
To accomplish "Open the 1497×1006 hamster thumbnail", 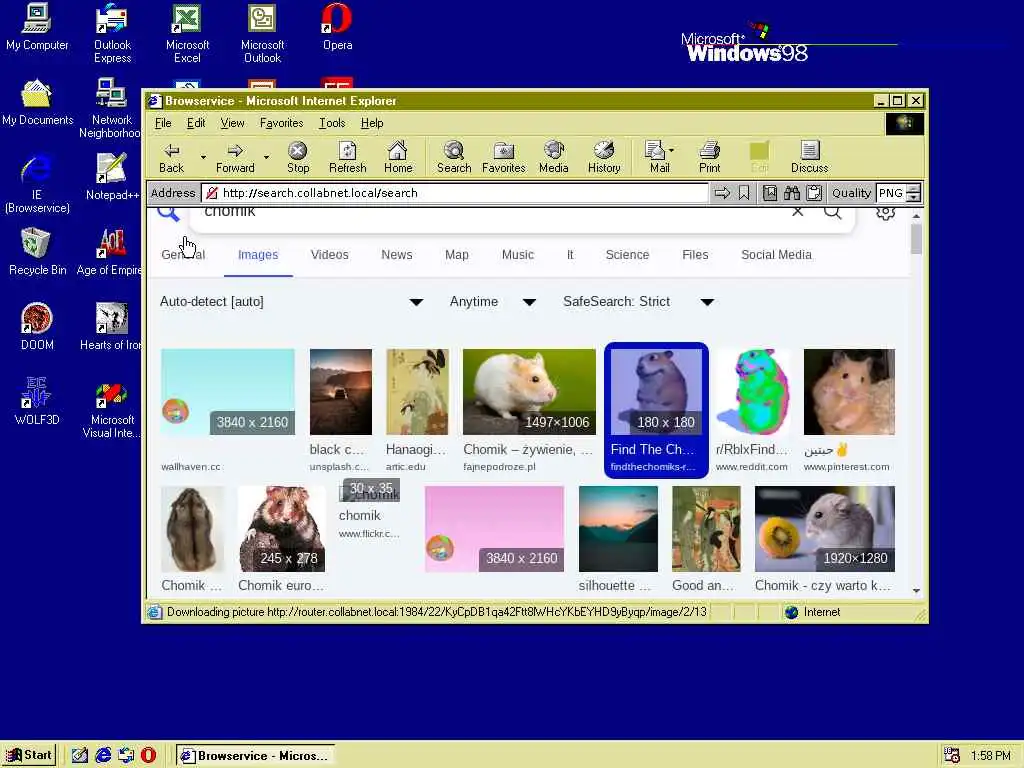I will click(x=529, y=392).
